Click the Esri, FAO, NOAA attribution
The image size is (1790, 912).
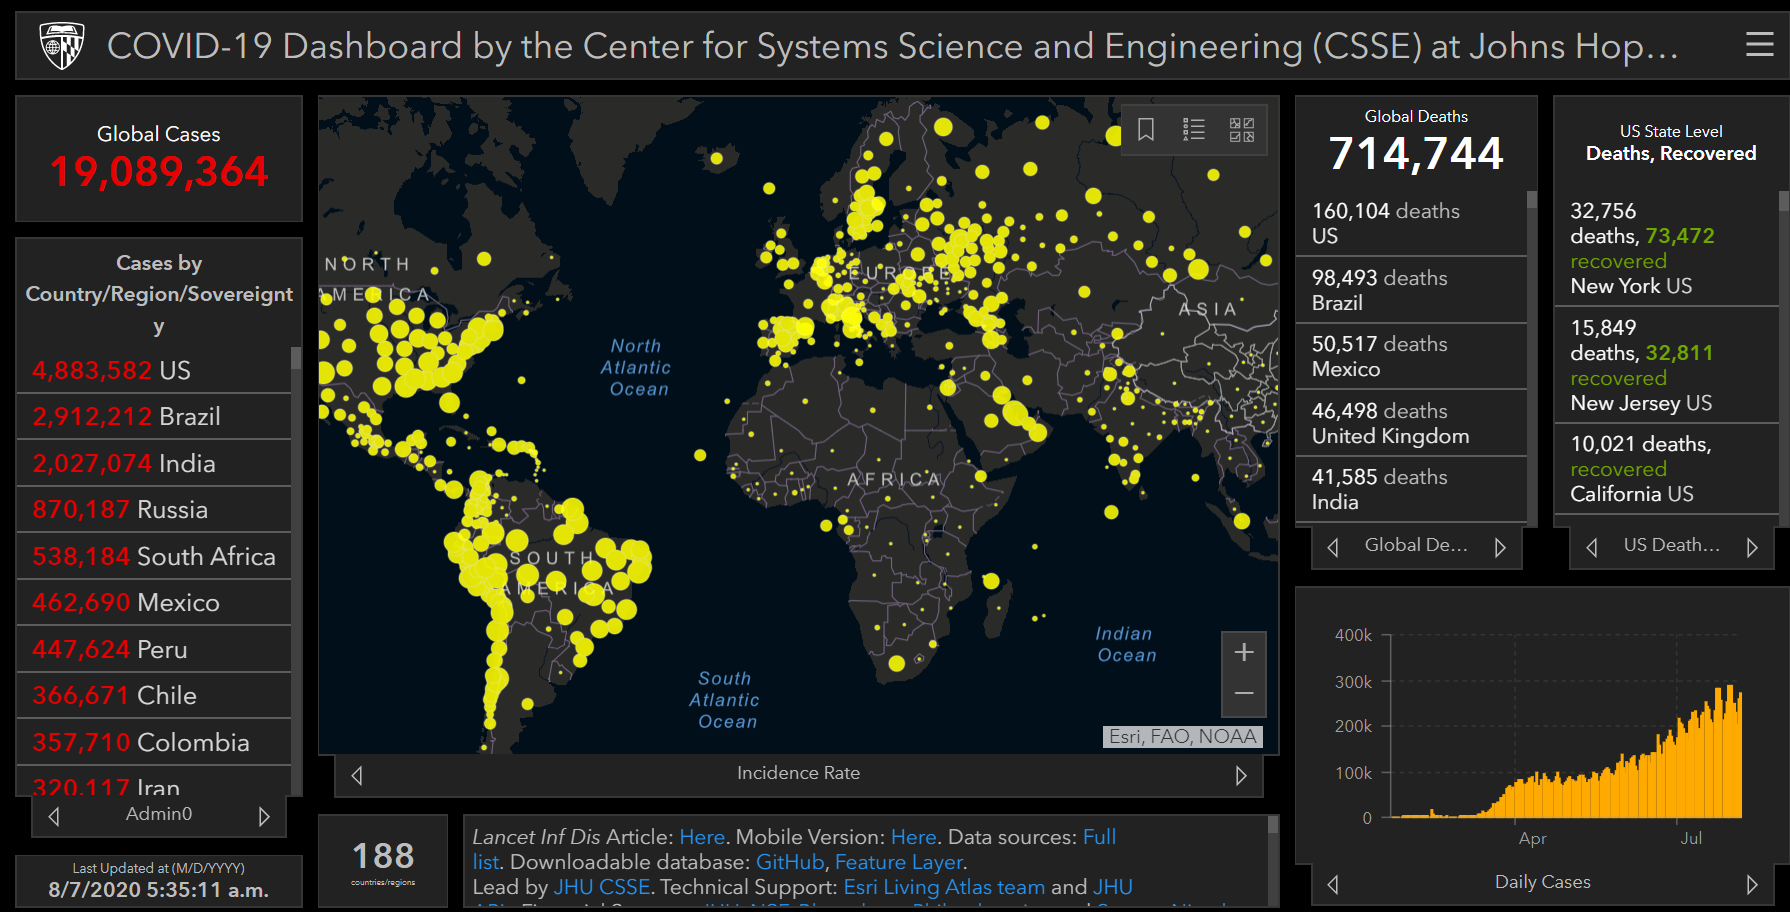1182,737
